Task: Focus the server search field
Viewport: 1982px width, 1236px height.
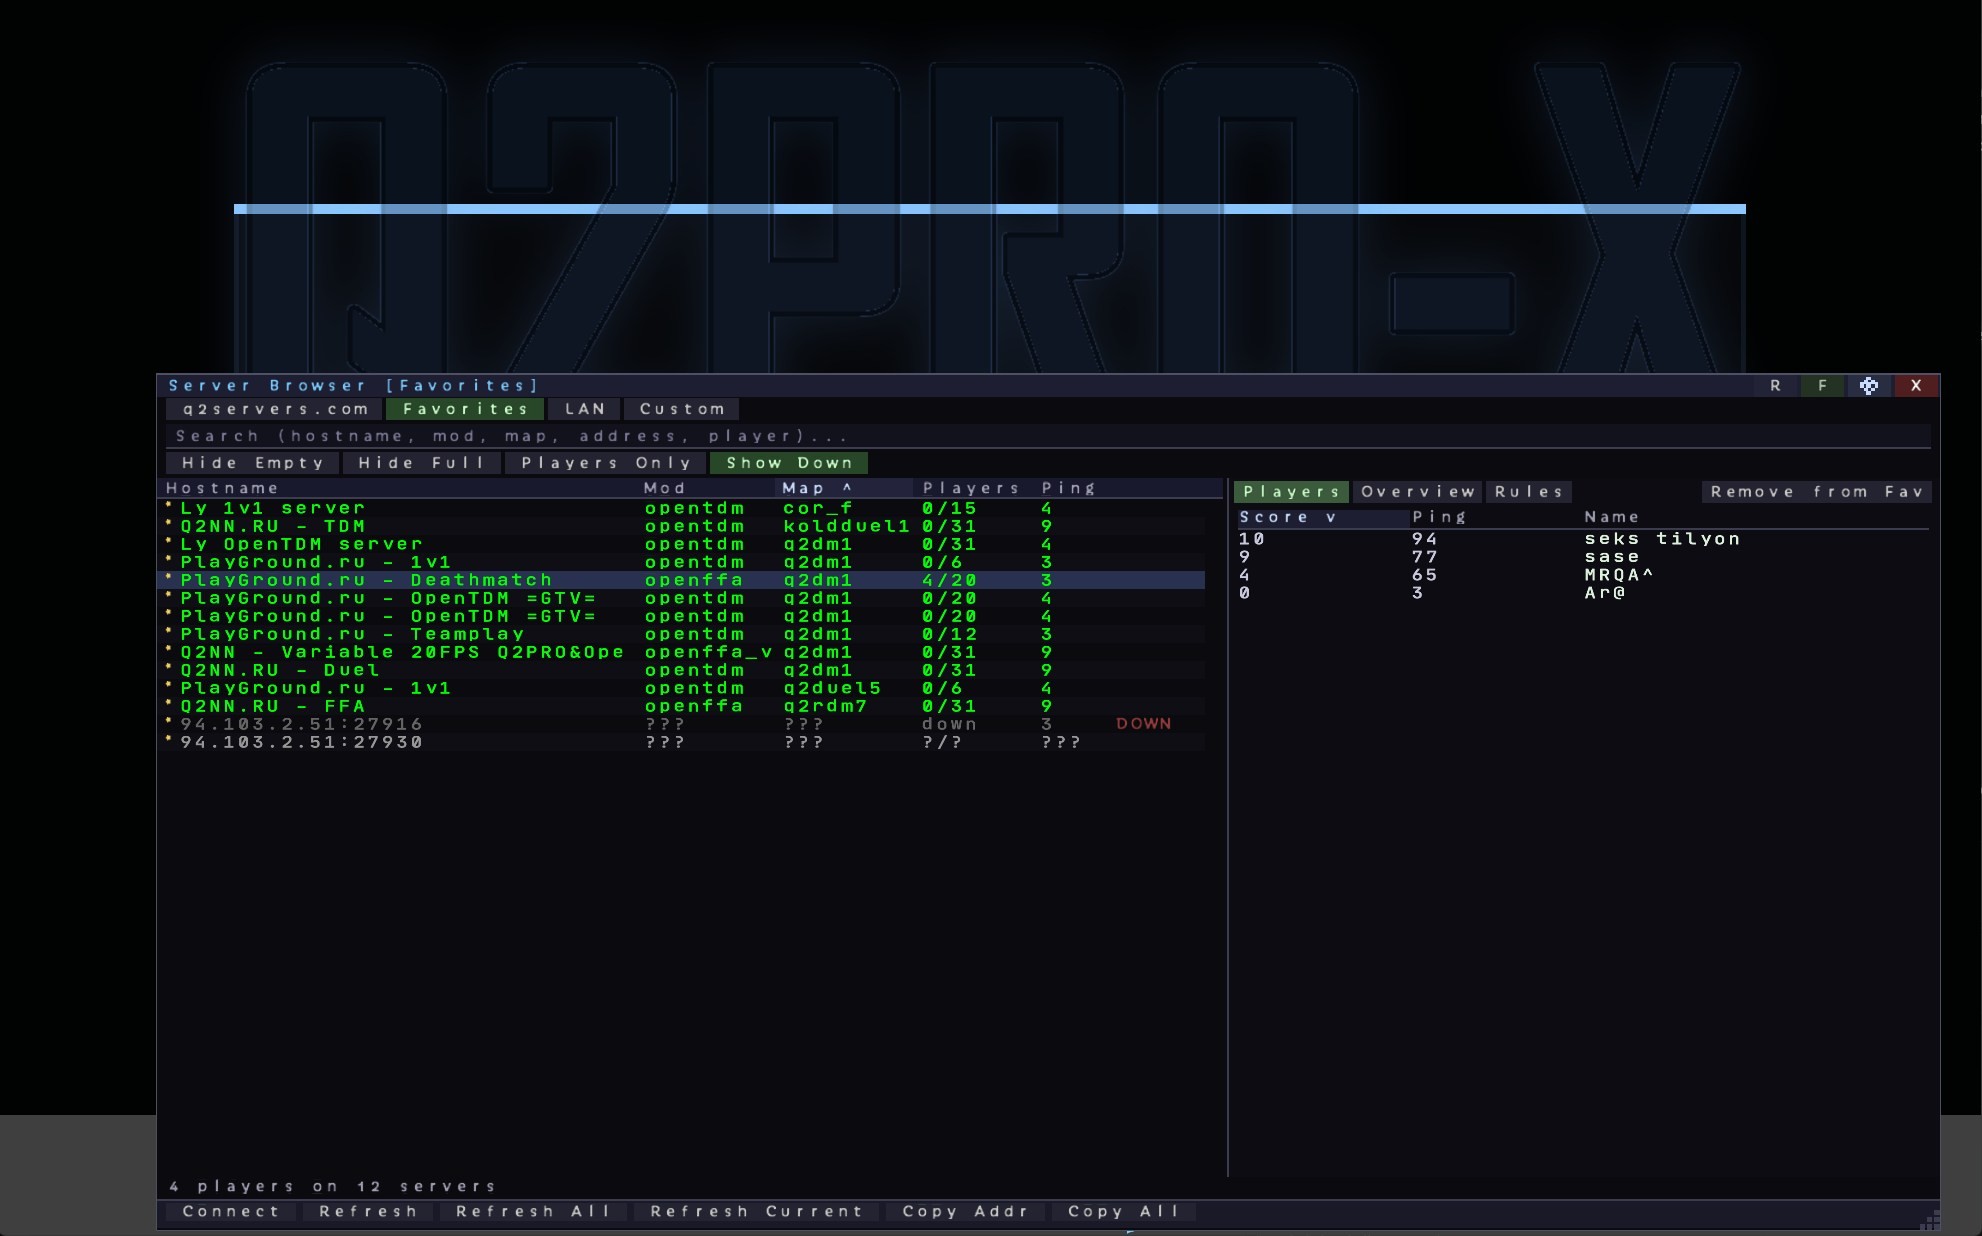Action: pos(1048,436)
